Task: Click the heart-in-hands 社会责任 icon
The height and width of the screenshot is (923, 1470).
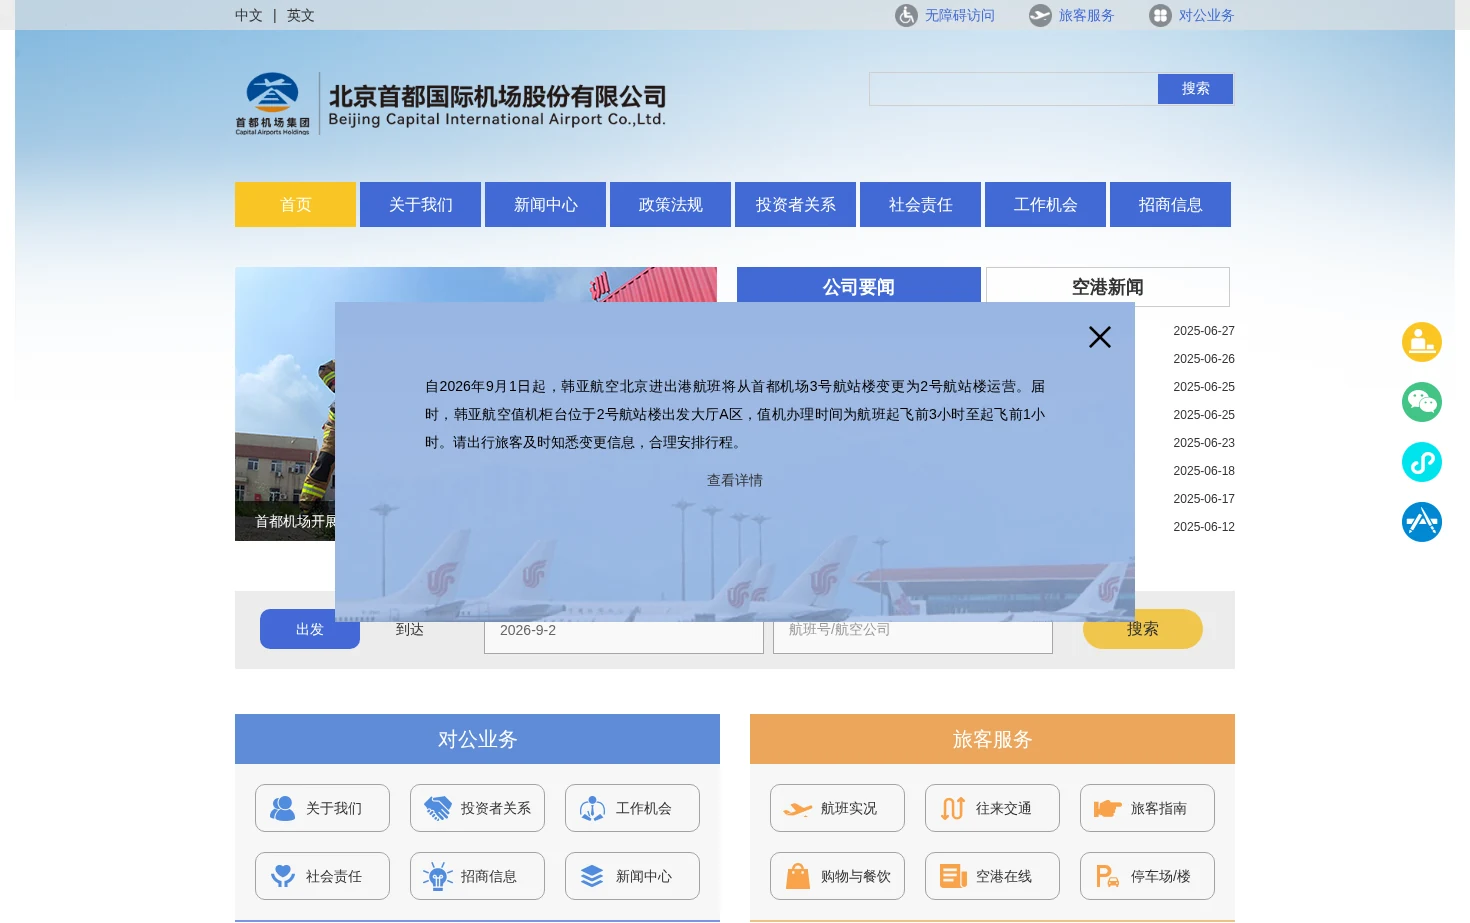Action: tap(283, 876)
